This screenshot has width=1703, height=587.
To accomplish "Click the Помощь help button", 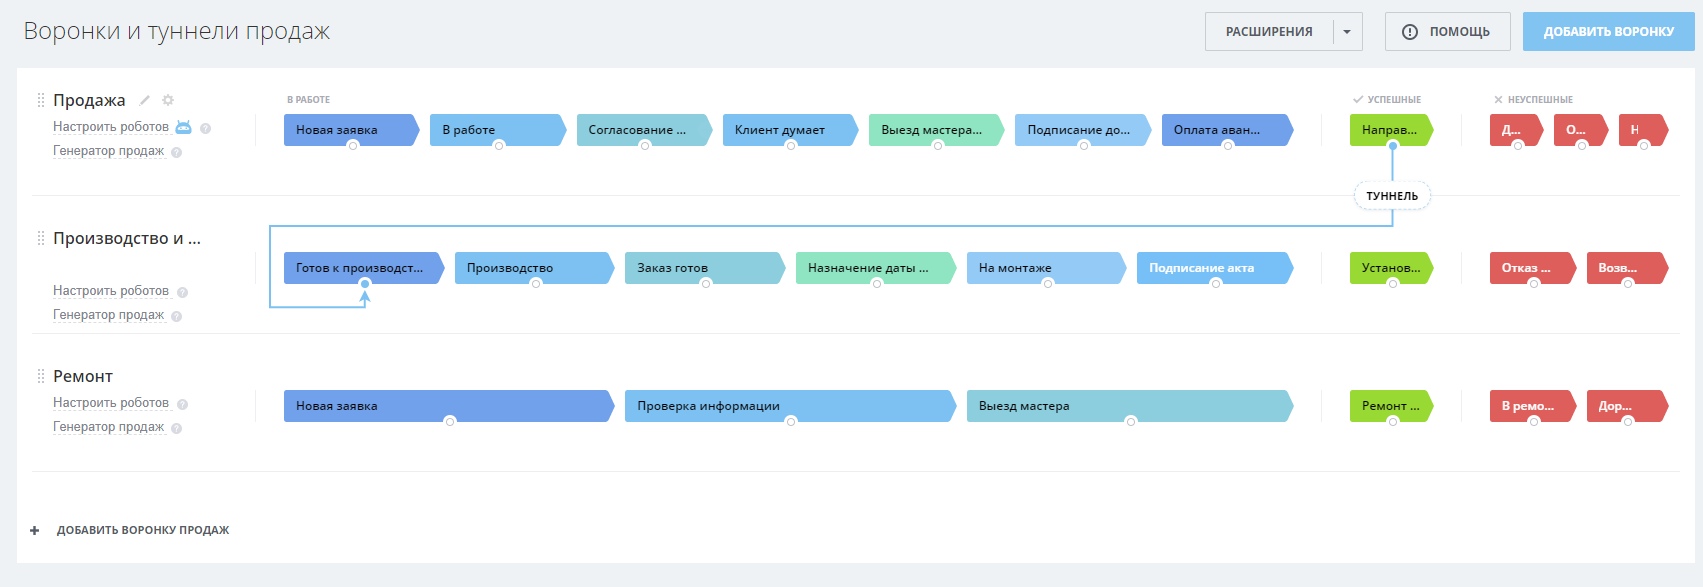I will tap(1447, 32).
